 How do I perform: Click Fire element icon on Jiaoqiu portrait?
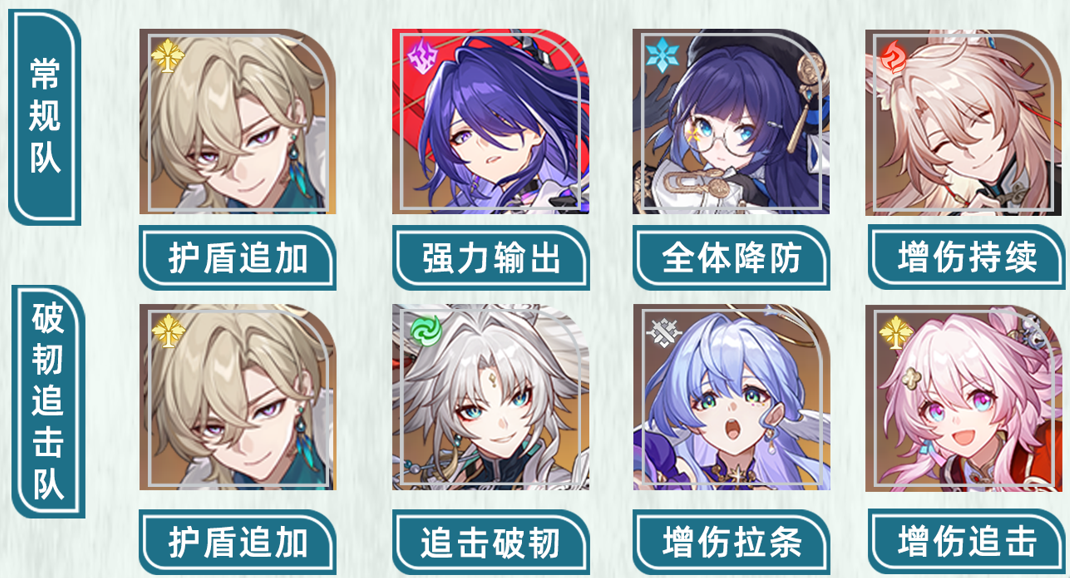click(893, 57)
